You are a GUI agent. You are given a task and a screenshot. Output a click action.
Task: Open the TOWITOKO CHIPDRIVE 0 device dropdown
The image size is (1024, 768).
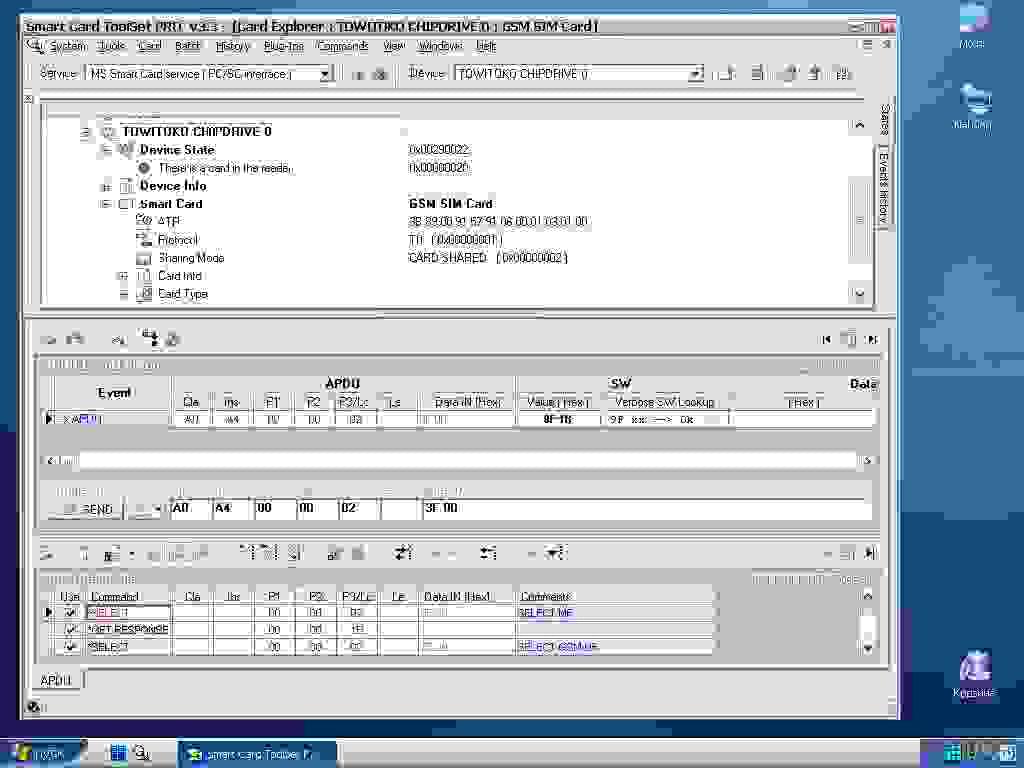click(697, 73)
